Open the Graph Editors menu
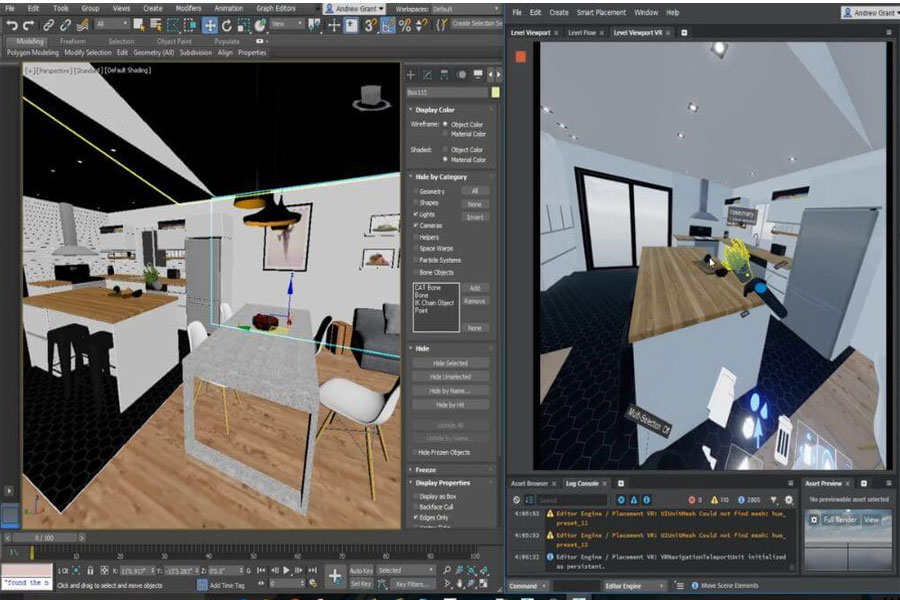The width and height of the screenshot is (900, 600). click(x=276, y=9)
